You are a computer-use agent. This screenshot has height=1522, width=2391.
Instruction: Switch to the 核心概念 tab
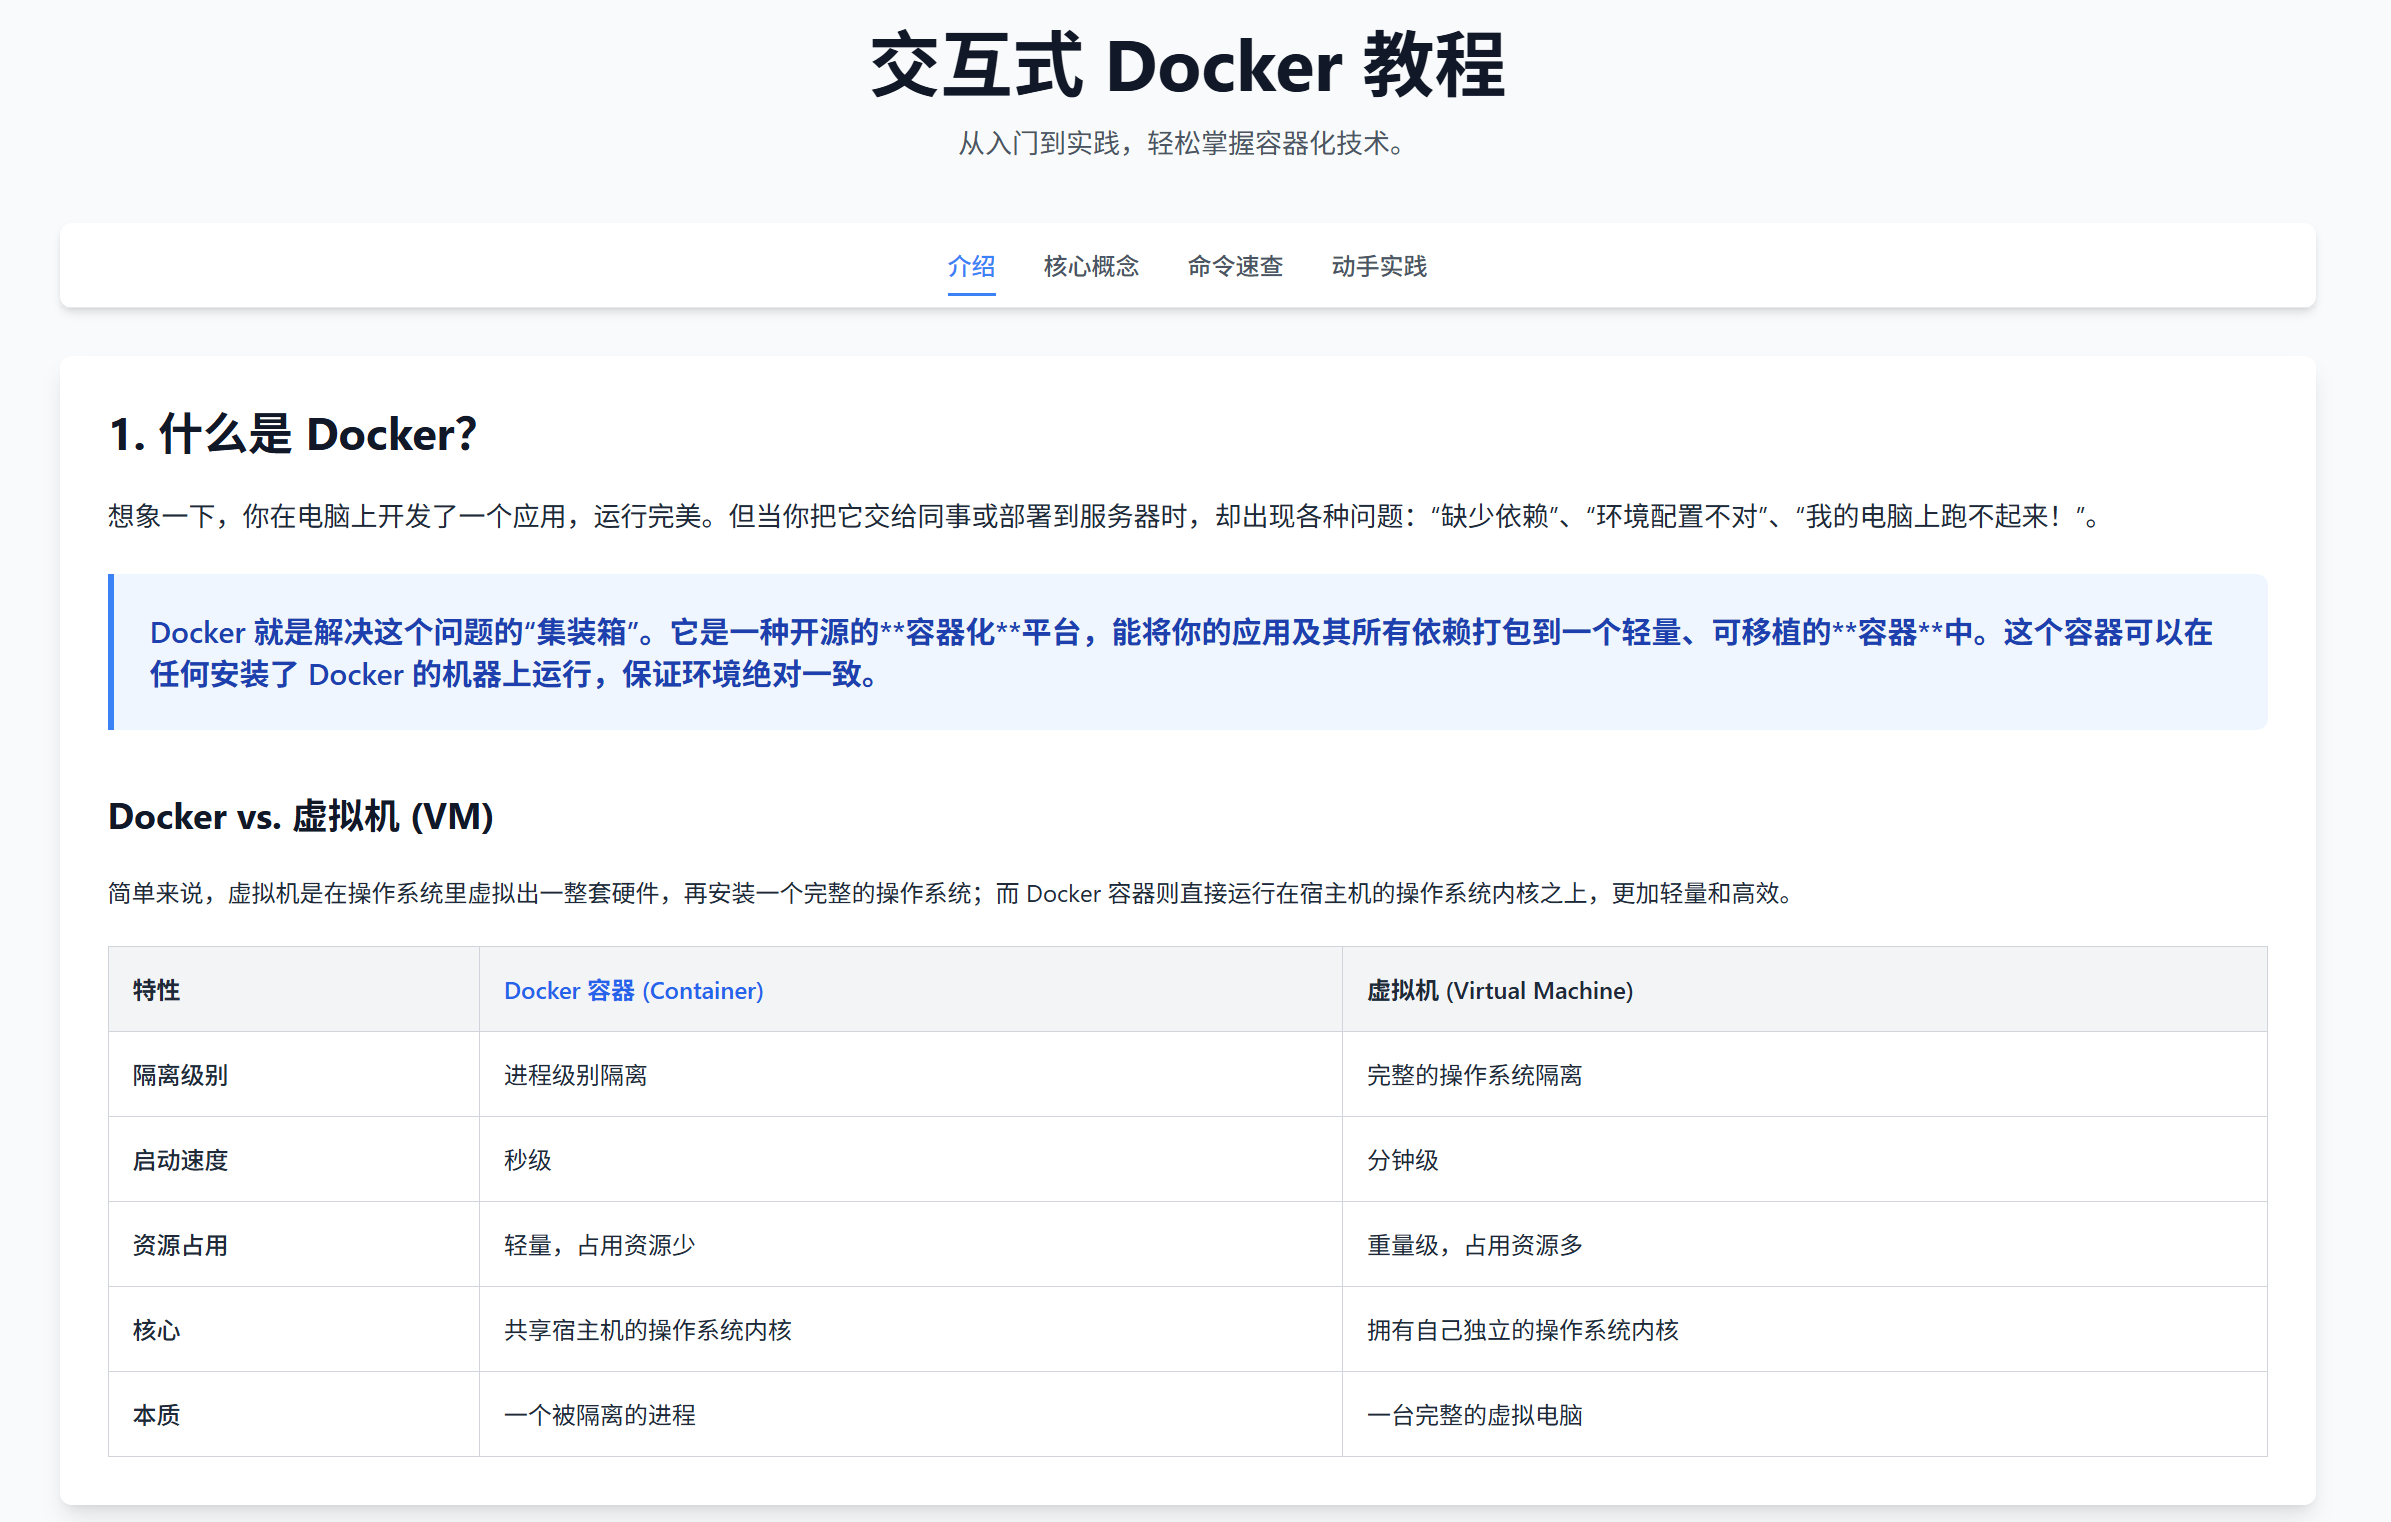(1090, 266)
